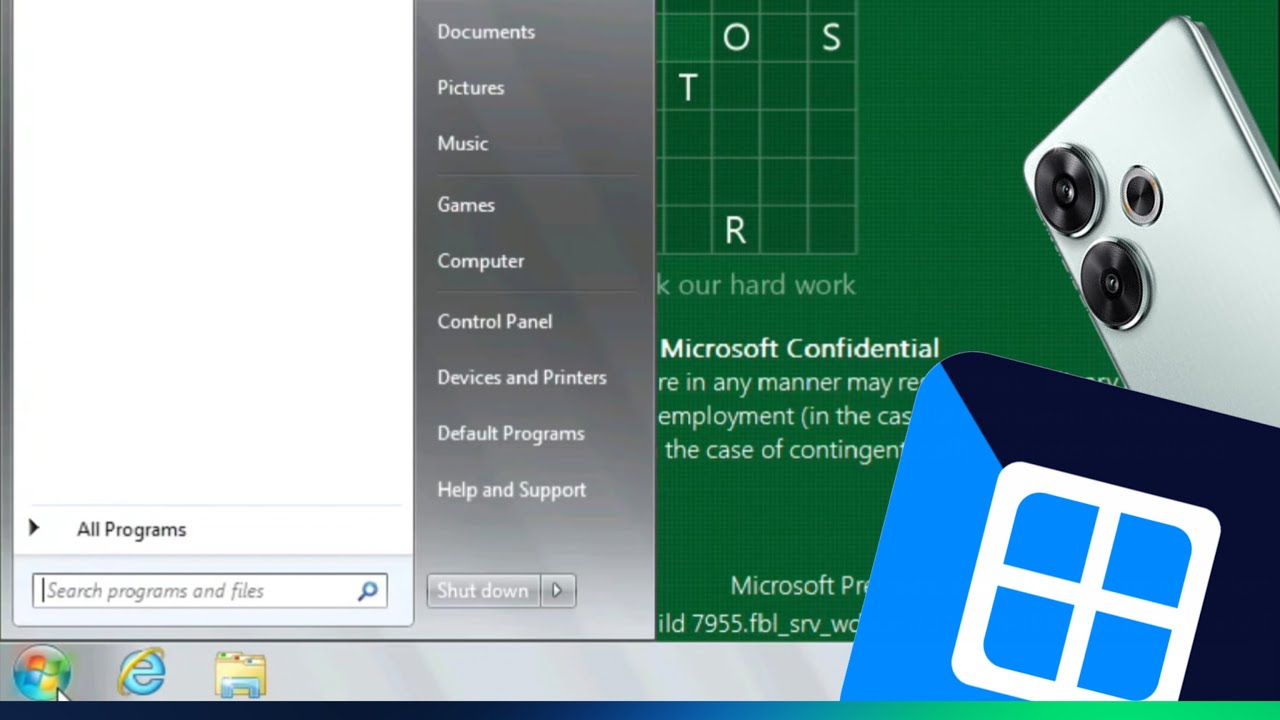Viewport: 1280px width, 720px height.
Task: Open Internet Explorer from the taskbar
Action: coord(141,672)
